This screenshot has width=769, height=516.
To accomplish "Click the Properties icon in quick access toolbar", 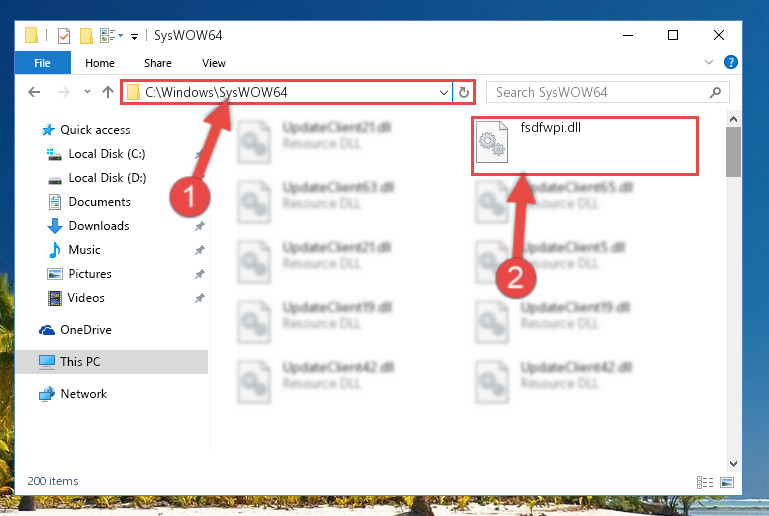I will click(64, 36).
